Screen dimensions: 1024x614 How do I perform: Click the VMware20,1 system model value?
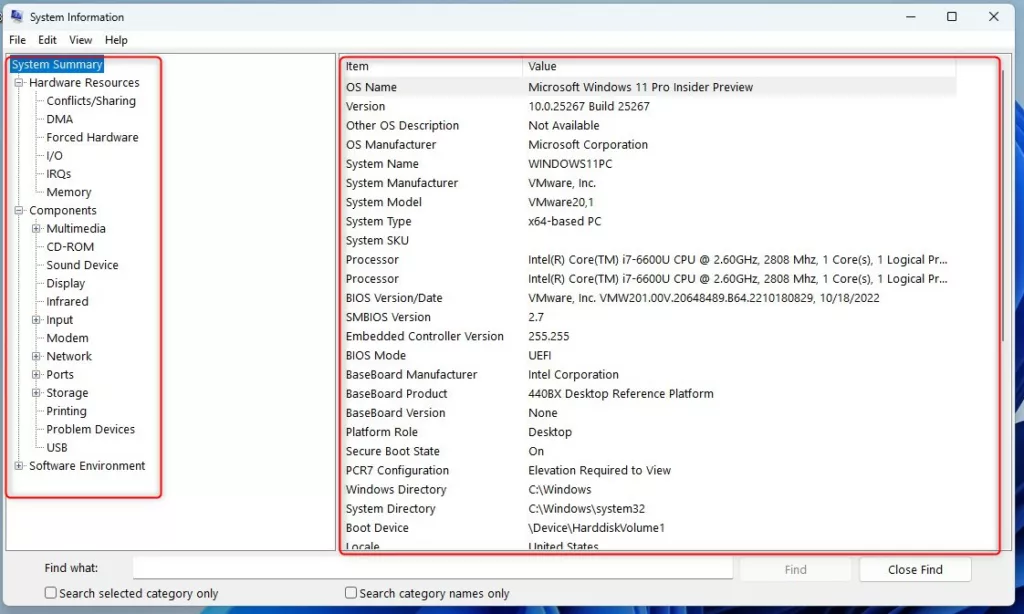561,202
